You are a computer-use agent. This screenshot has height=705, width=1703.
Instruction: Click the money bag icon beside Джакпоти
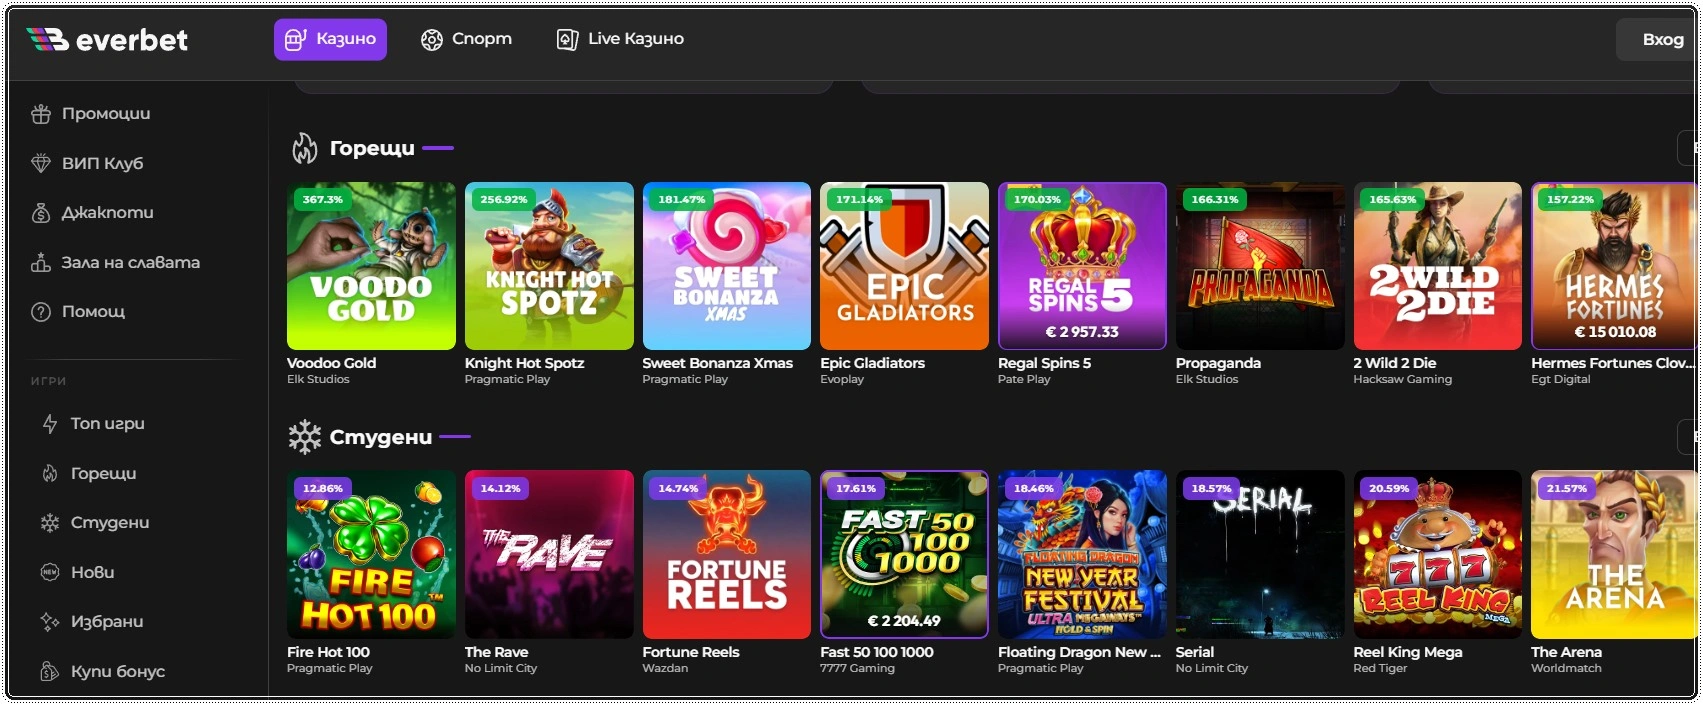coord(41,213)
